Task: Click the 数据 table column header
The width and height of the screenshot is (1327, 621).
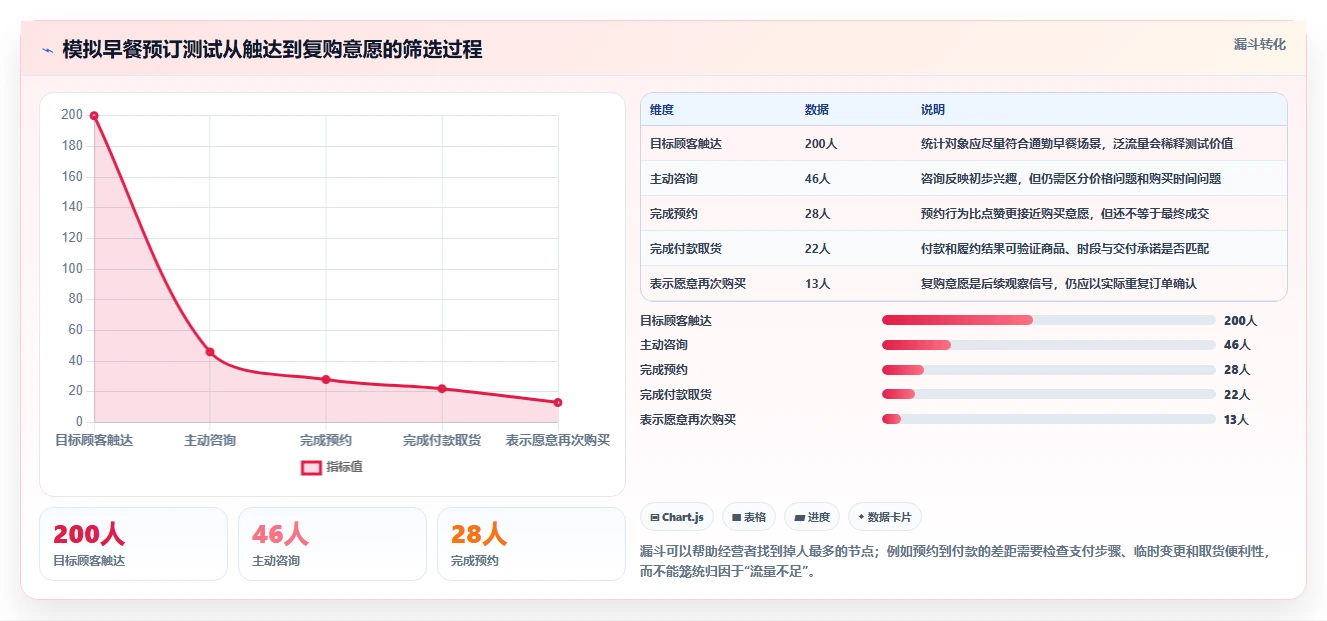Action: [x=816, y=110]
